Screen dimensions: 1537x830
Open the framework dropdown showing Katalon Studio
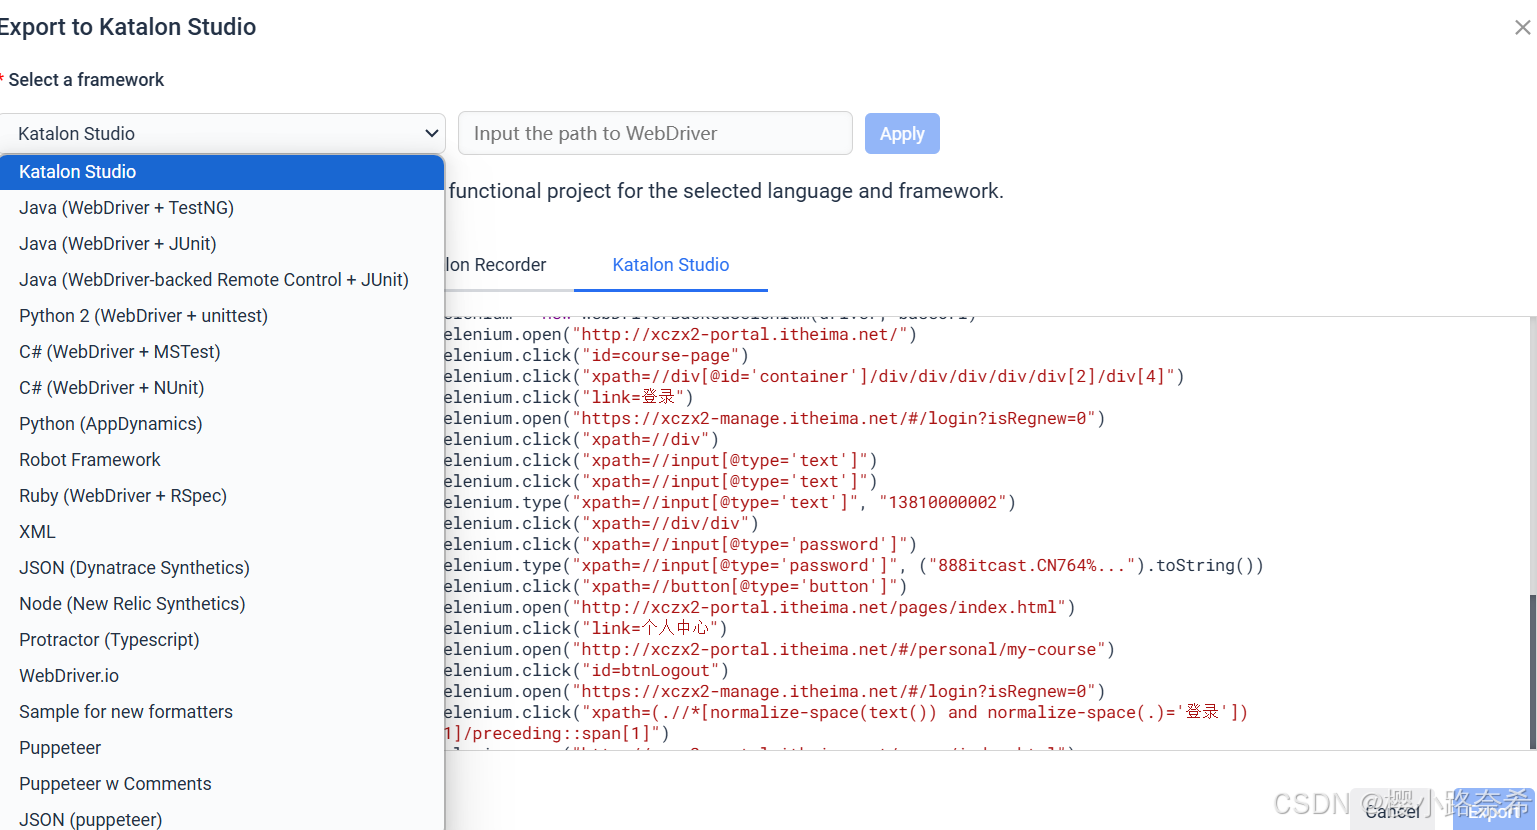222,133
